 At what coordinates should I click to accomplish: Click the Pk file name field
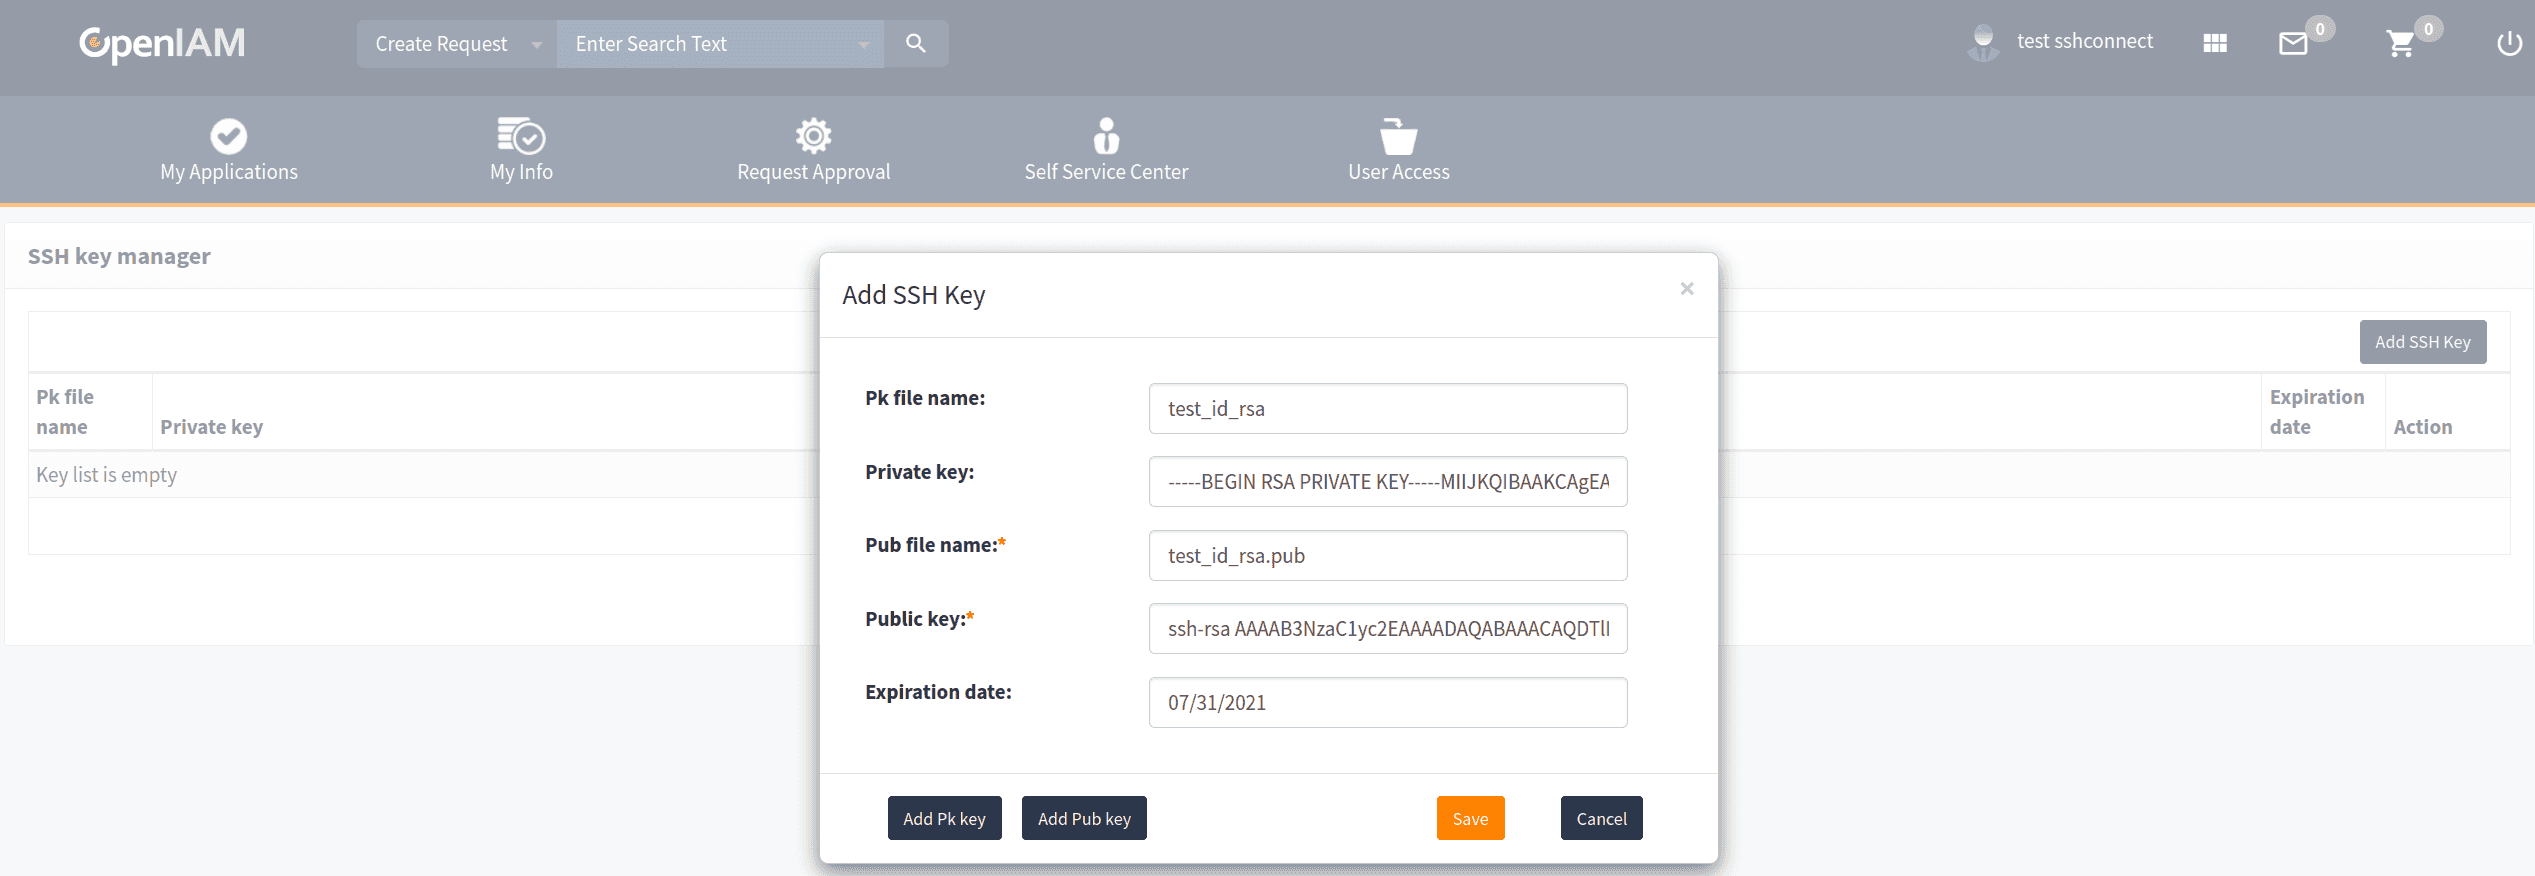1387,409
